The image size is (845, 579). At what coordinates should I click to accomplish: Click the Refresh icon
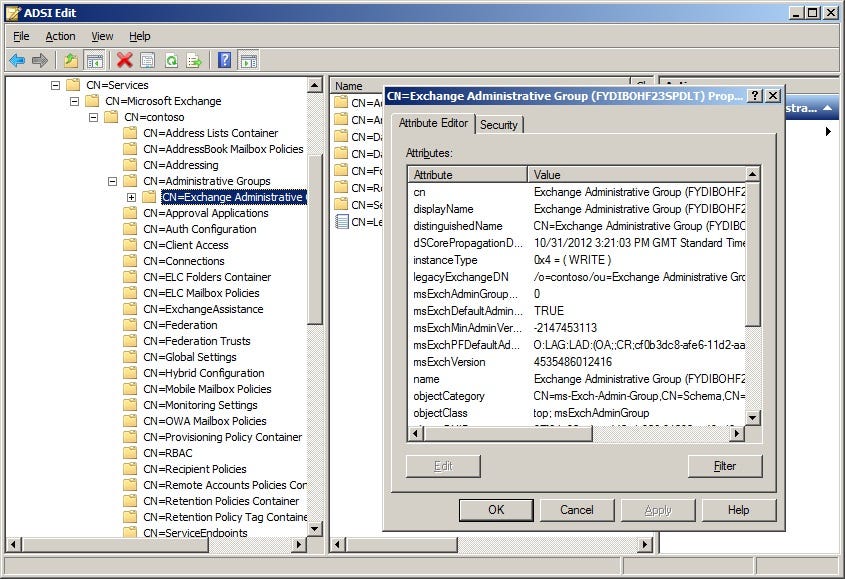pyautogui.click(x=171, y=58)
